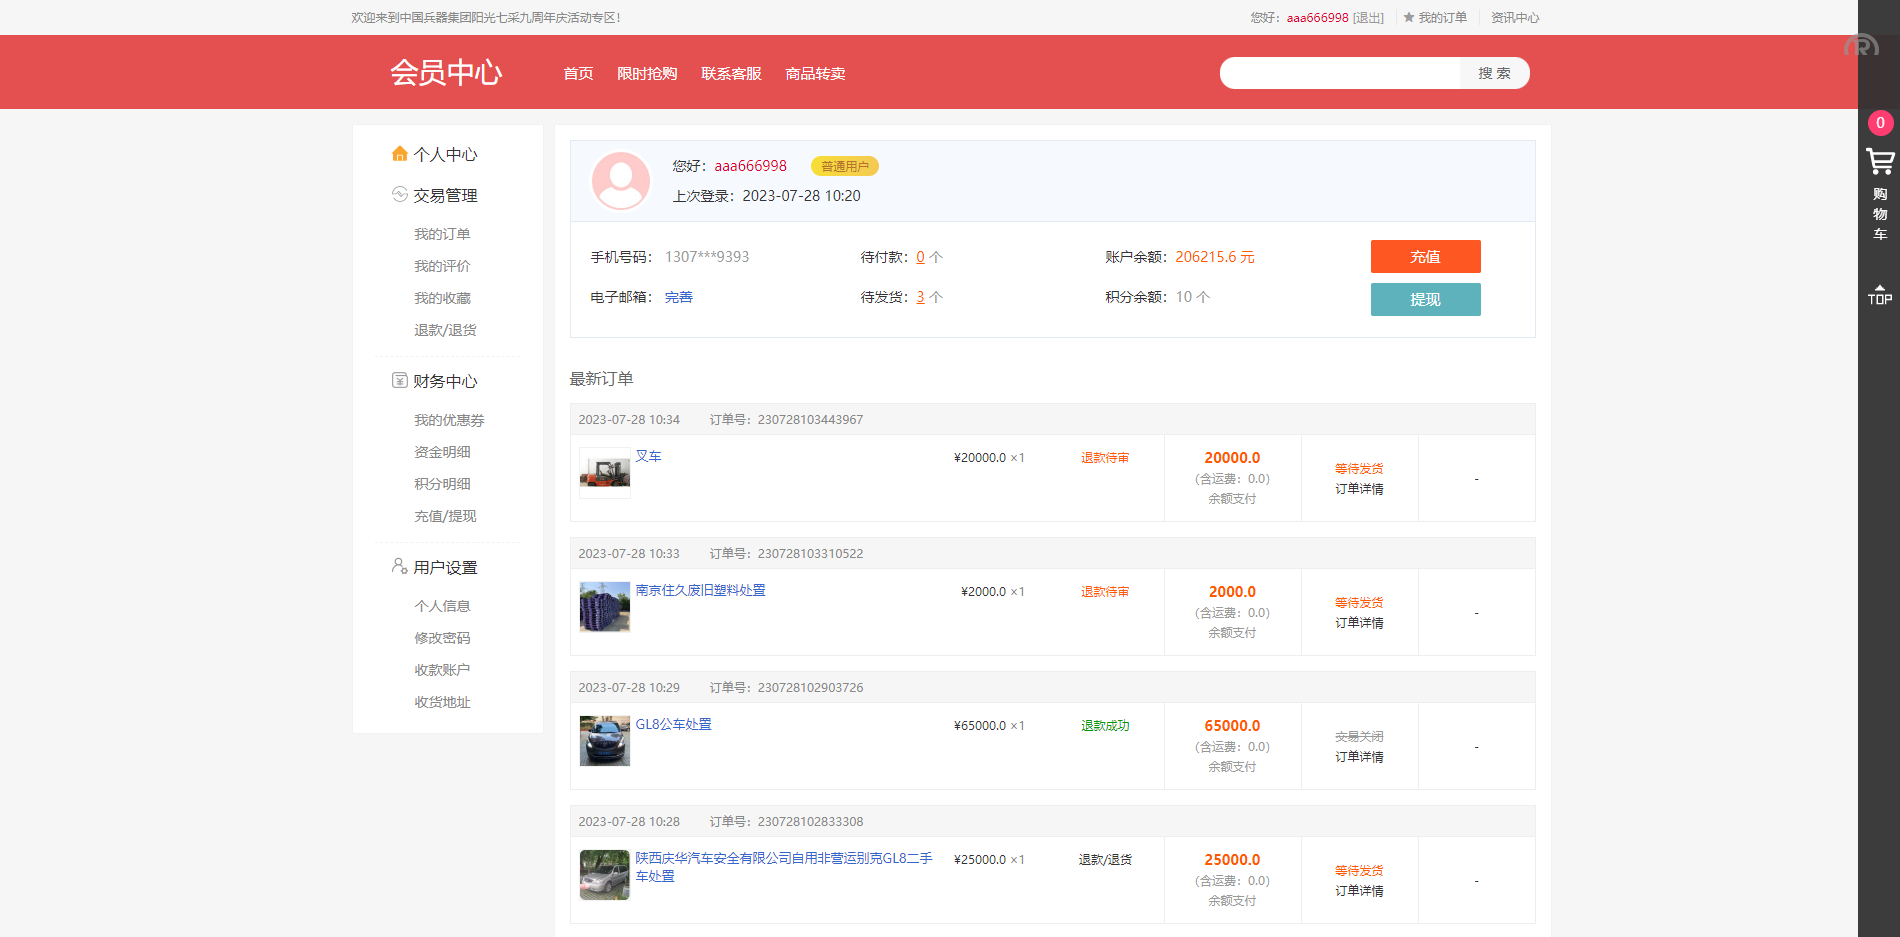Click the TOP back-to-top icon

click(1881, 295)
